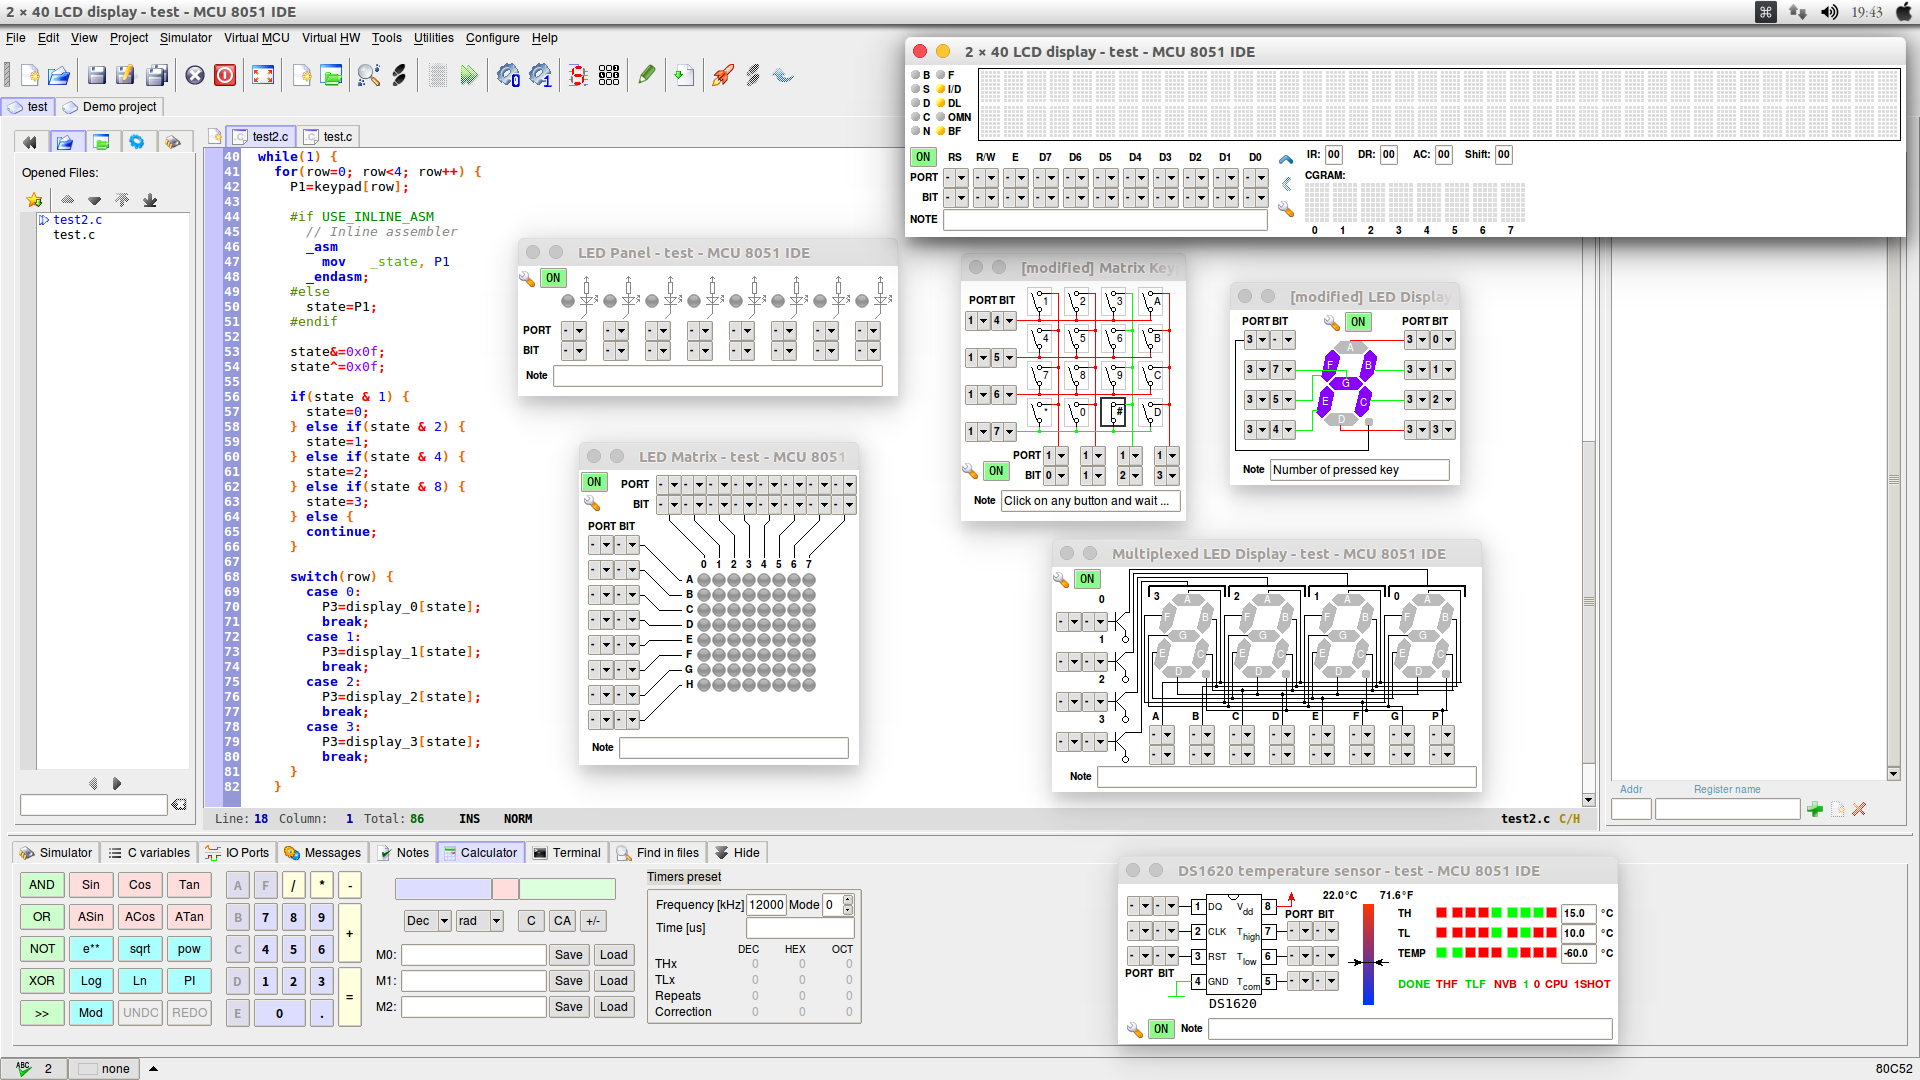Toggle ON button in LED Matrix window

[594, 482]
